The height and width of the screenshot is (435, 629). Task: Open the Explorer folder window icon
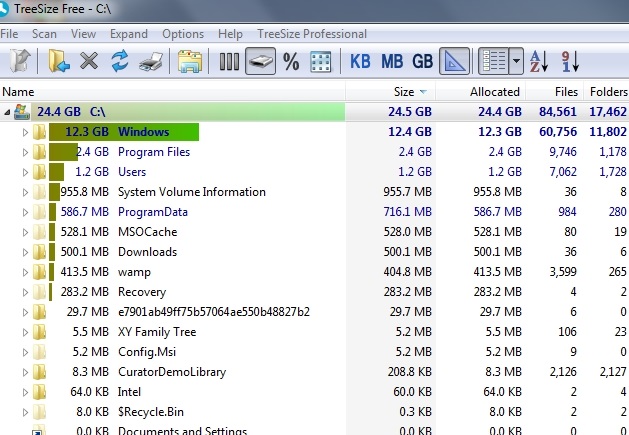coord(190,61)
